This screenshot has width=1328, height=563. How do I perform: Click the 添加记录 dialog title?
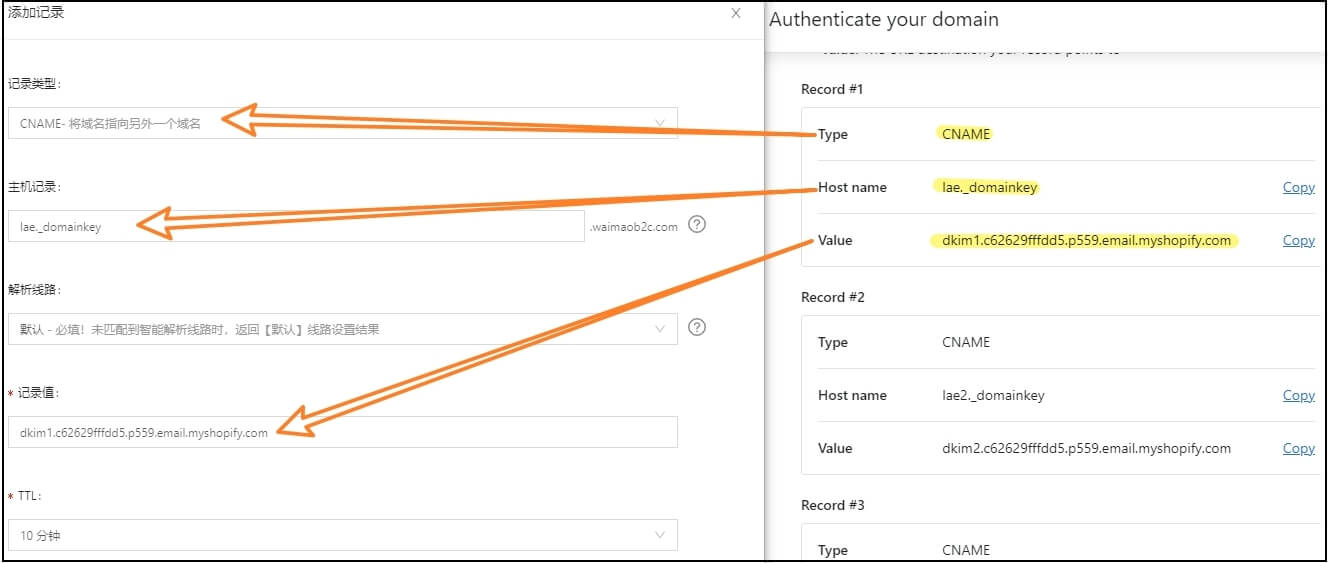36,13
